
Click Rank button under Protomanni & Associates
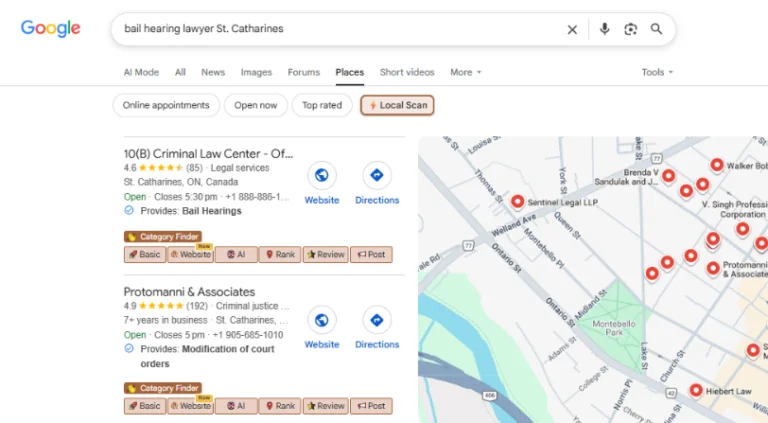tap(280, 406)
